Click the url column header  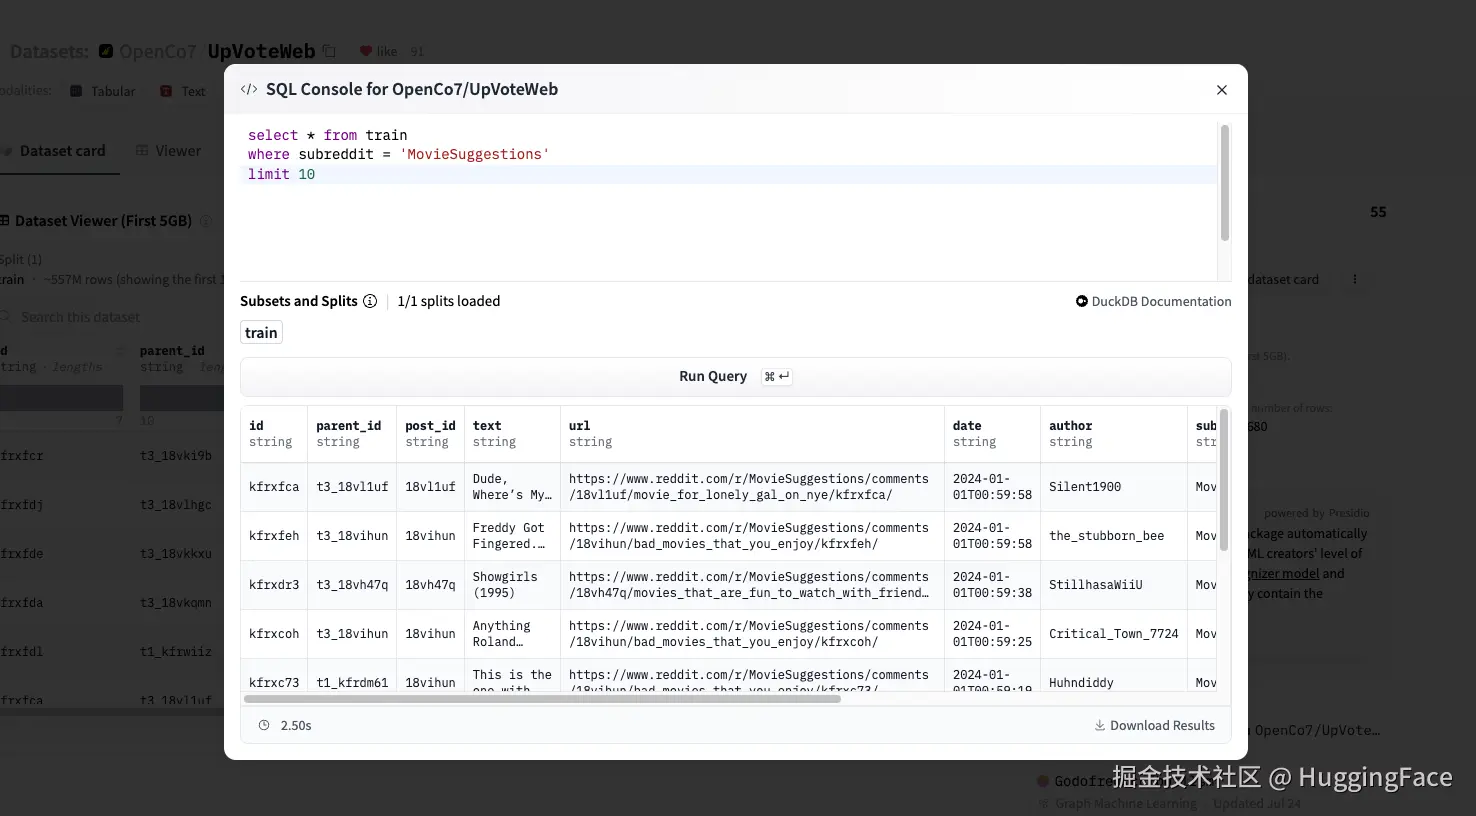coord(752,433)
